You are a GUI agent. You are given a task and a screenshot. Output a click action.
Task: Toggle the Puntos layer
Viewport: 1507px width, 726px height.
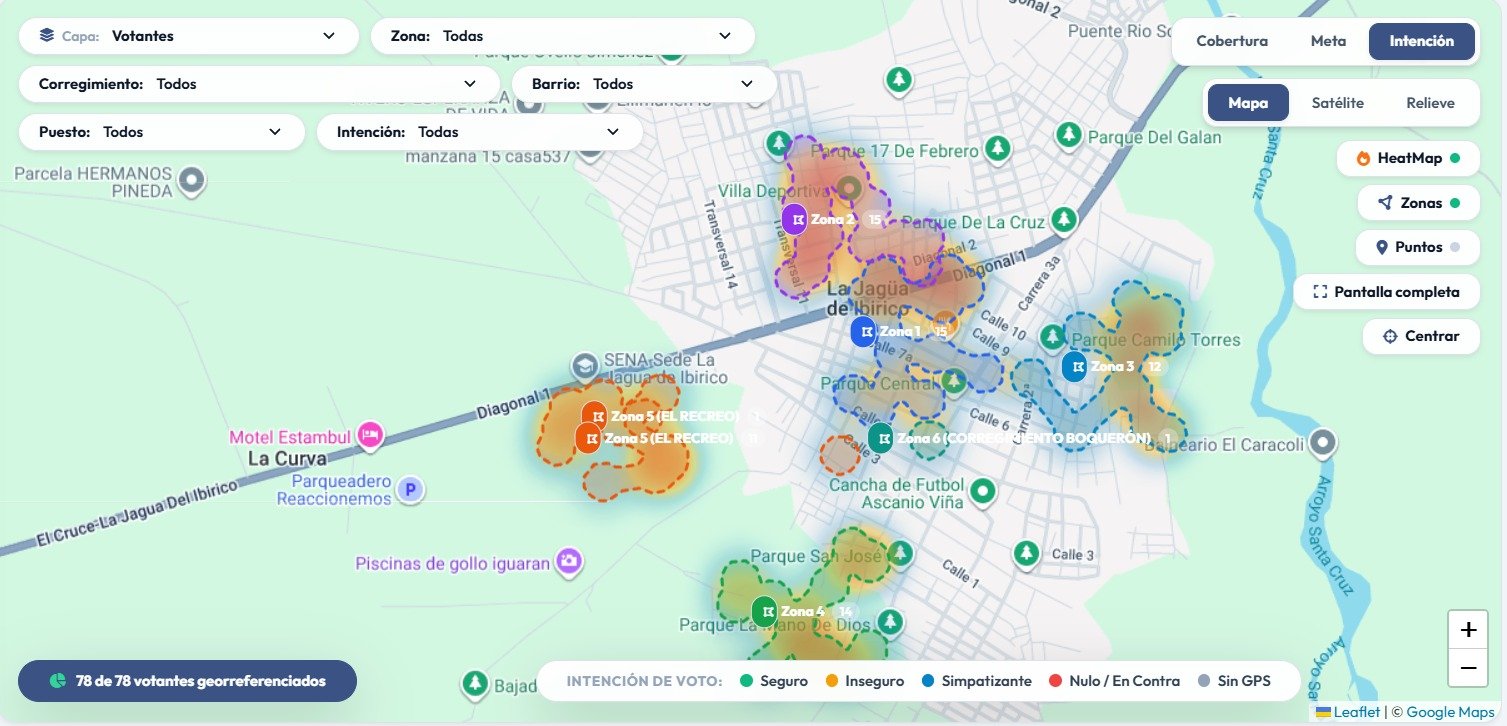[1417, 247]
